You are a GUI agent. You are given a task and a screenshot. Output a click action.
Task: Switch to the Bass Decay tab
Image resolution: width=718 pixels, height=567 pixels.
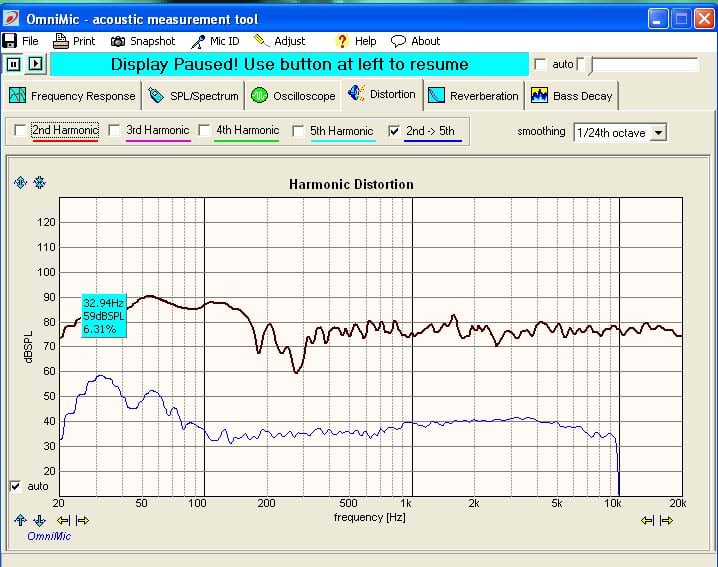pyautogui.click(x=572, y=96)
